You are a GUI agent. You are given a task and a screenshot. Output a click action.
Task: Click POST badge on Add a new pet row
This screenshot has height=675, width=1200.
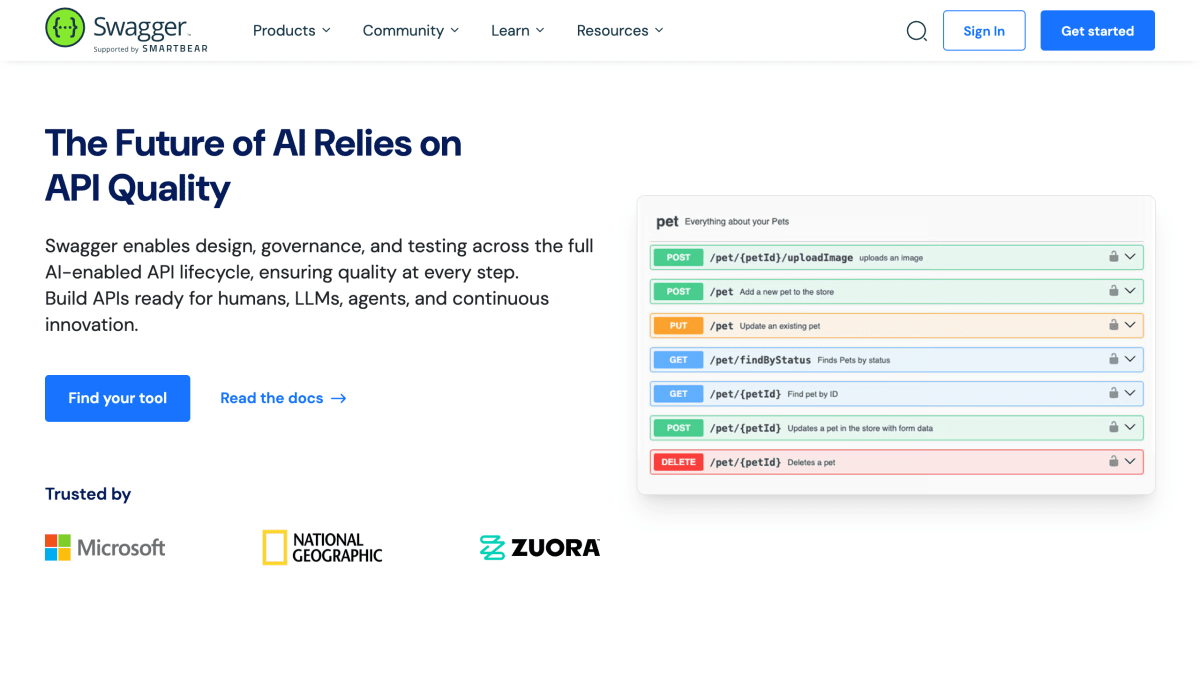678,291
